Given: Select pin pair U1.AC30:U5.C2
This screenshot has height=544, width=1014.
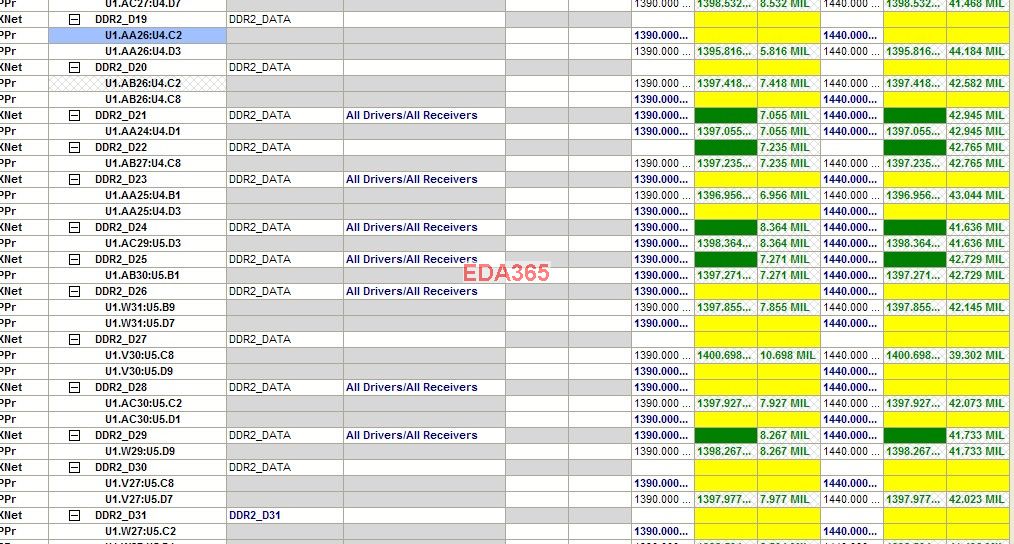Looking at the screenshot, I should point(143,403).
